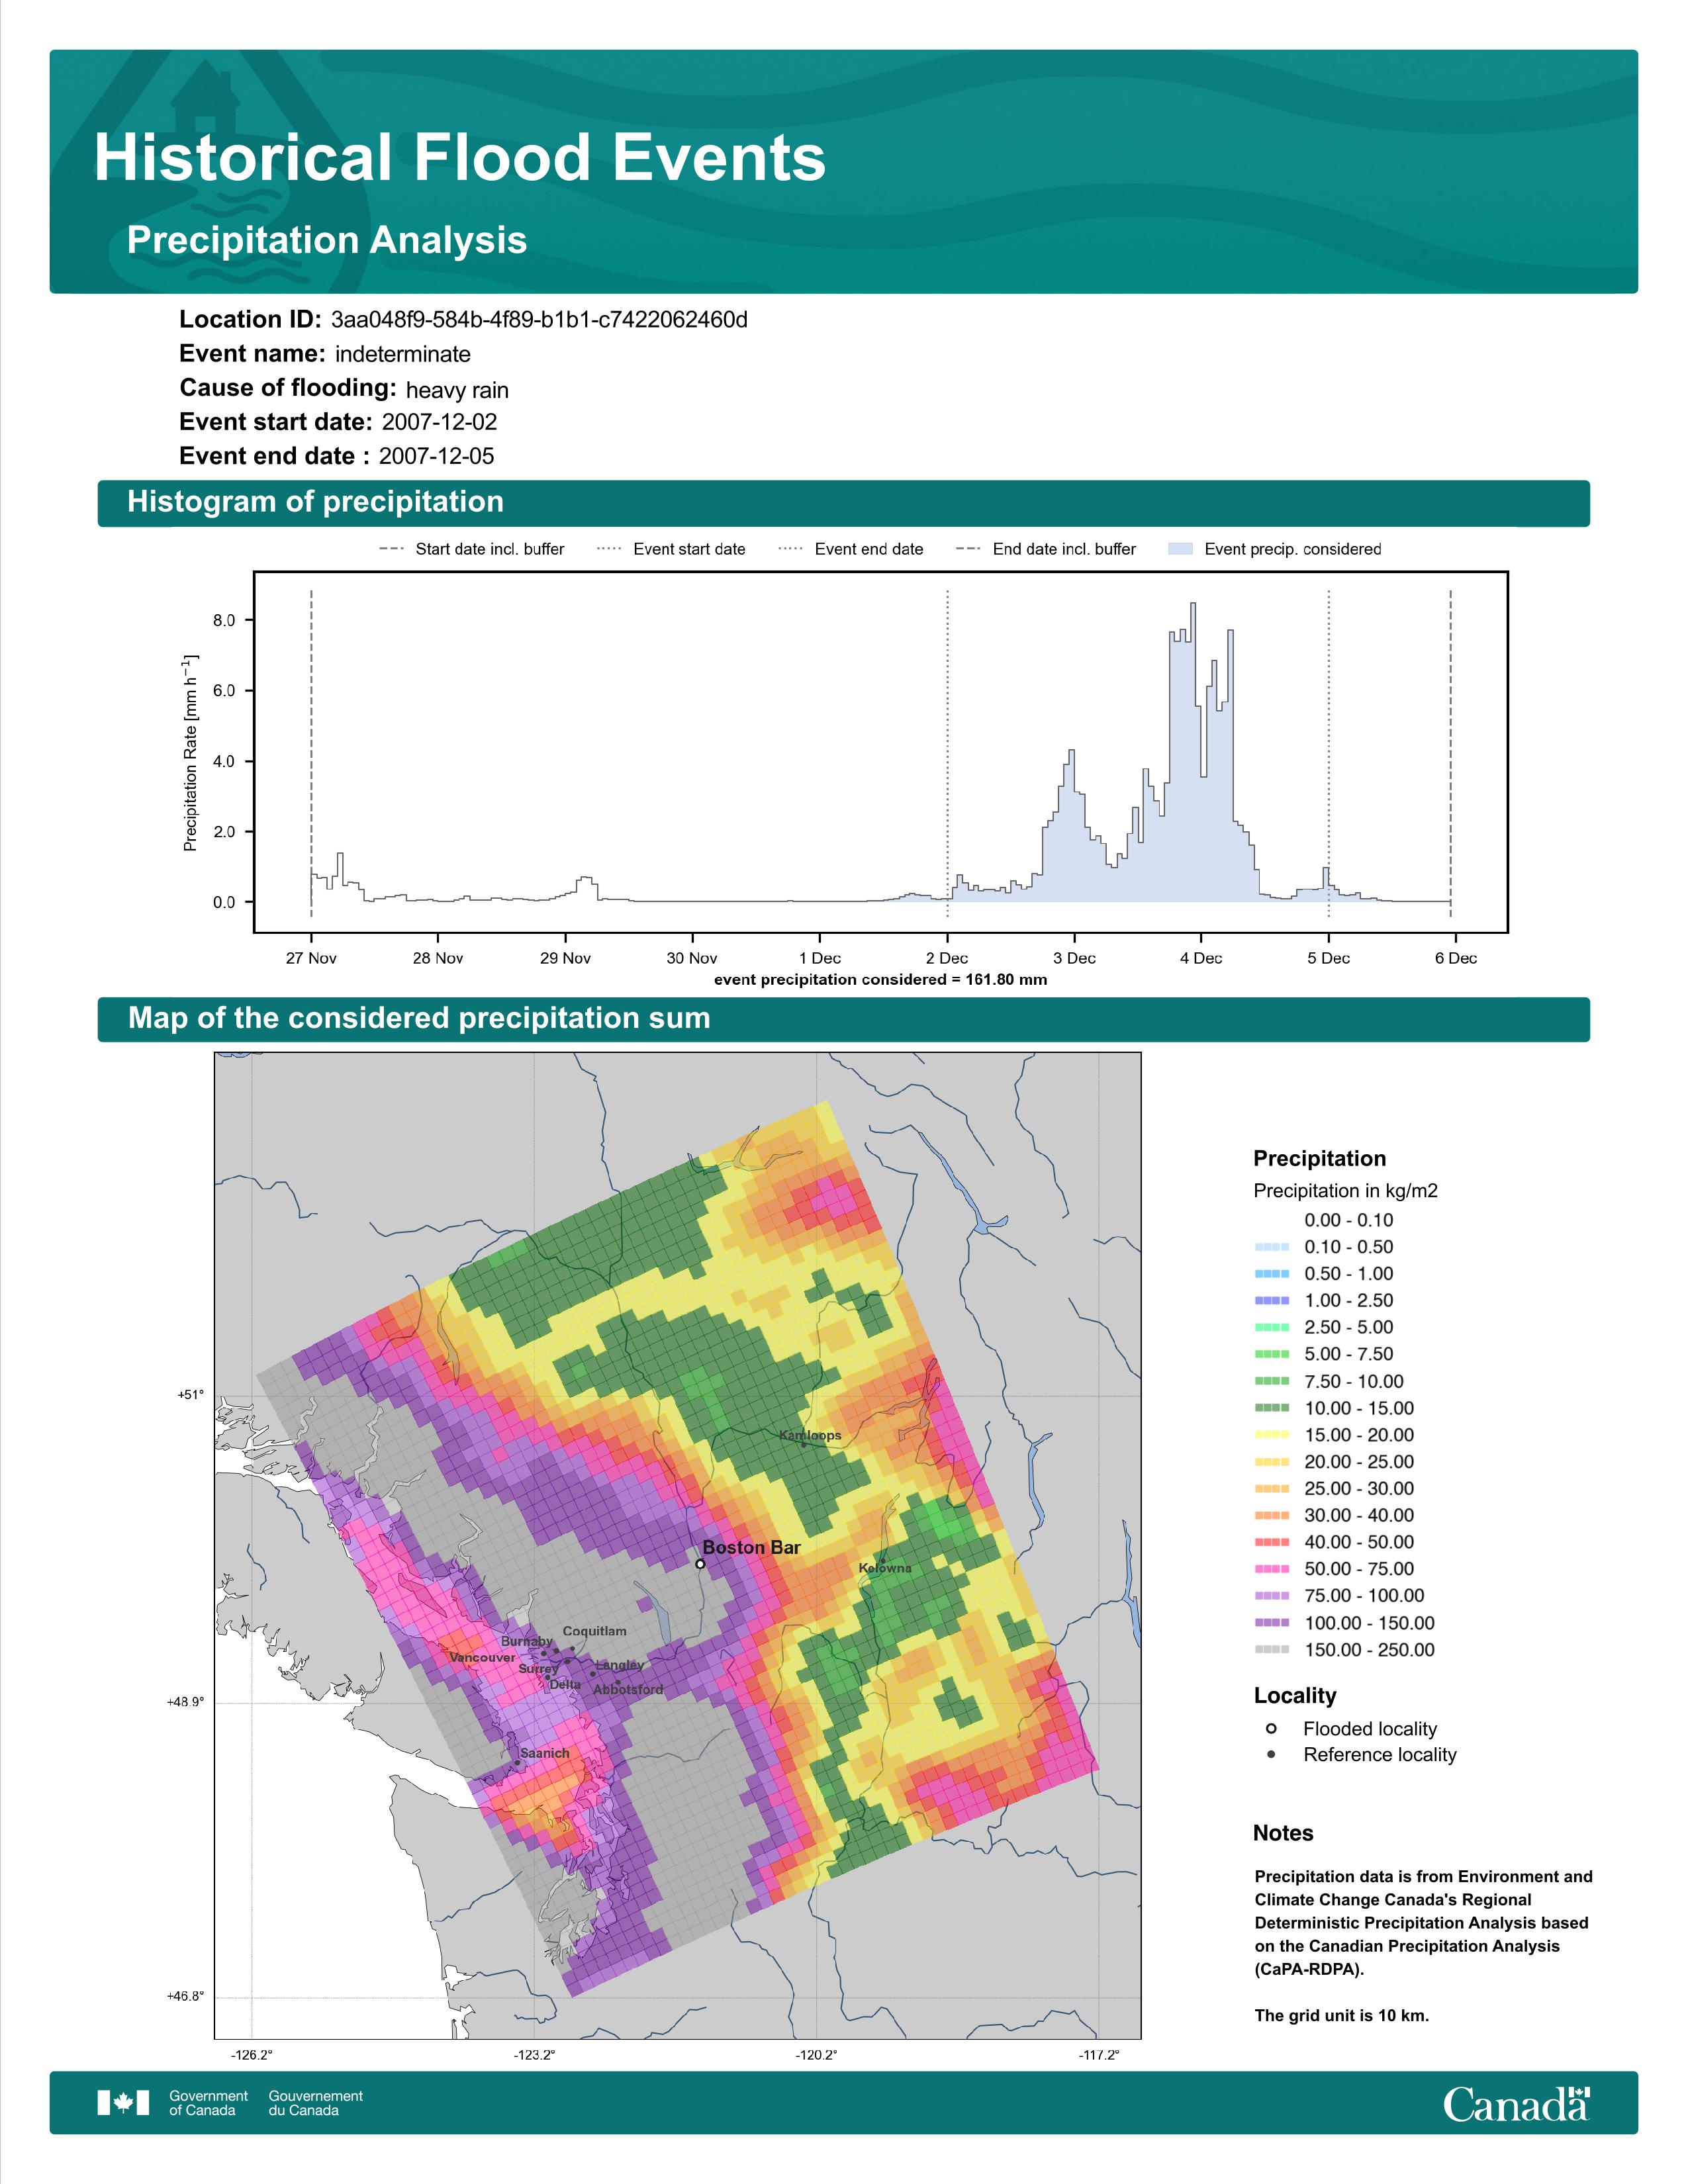Click the Map of the considered precipitation sum header
This screenshot has width=1688, height=2184.
click(x=419, y=1018)
